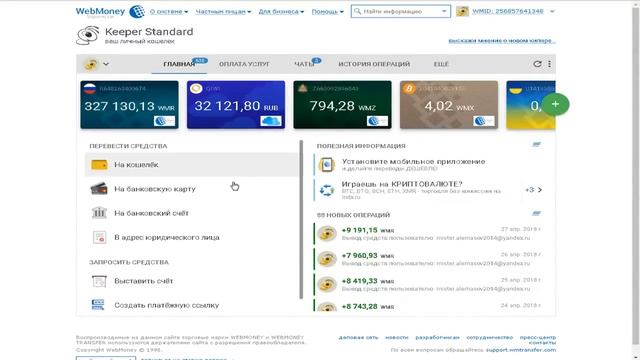640x360 pixels.
Task: Click the WebMoney wordmark text
Action: click(x=100, y=11)
